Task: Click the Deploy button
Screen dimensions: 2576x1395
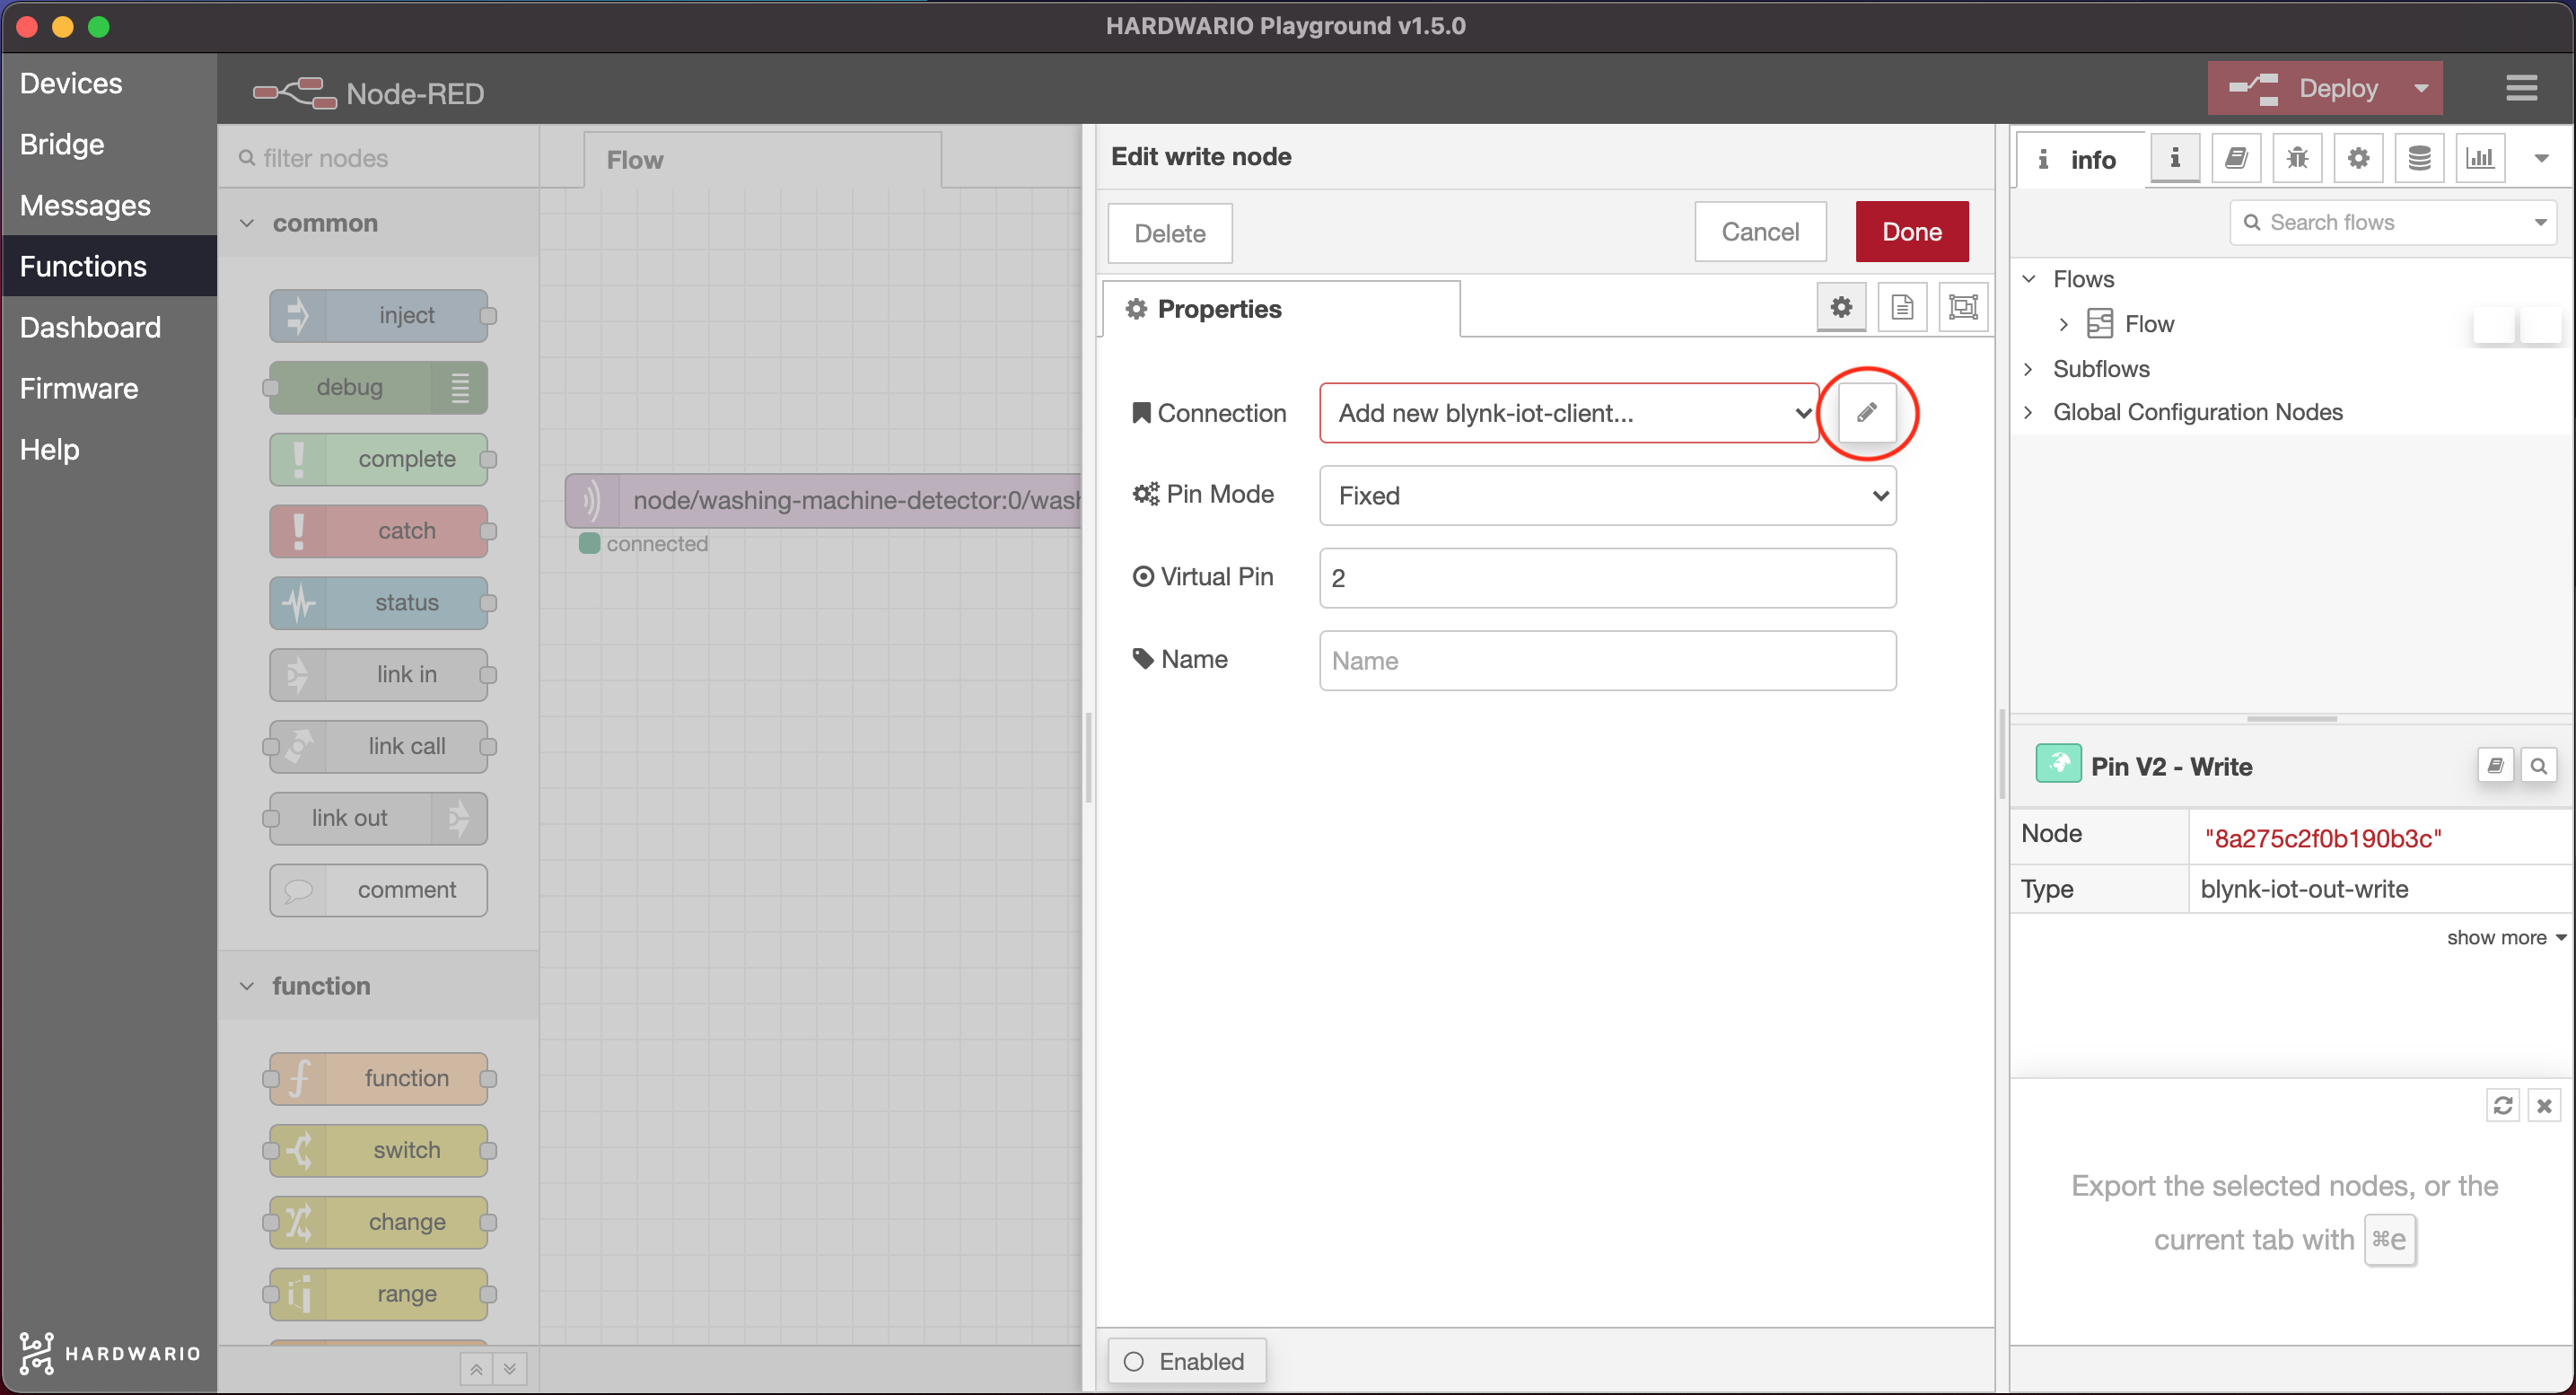Action: coord(2304,88)
